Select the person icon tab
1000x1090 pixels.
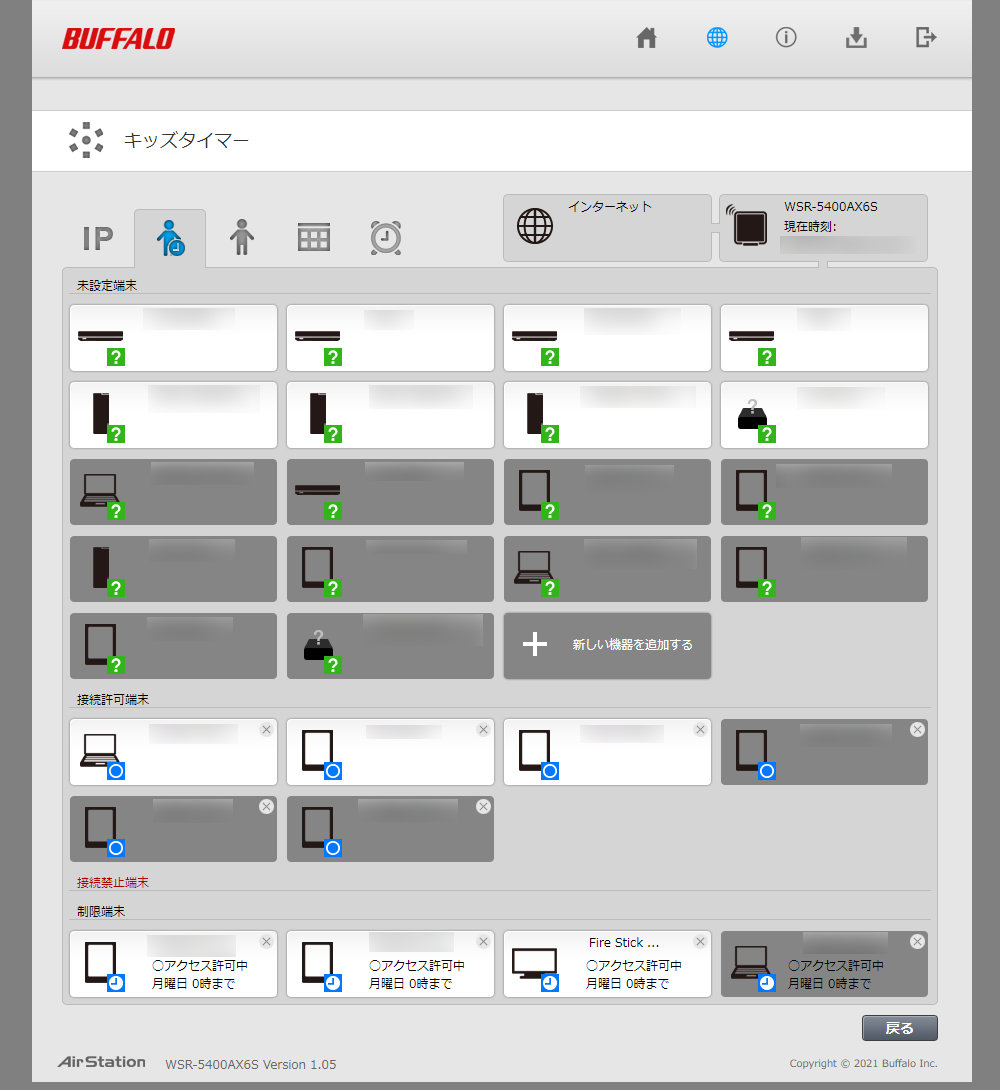tap(242, 238)
